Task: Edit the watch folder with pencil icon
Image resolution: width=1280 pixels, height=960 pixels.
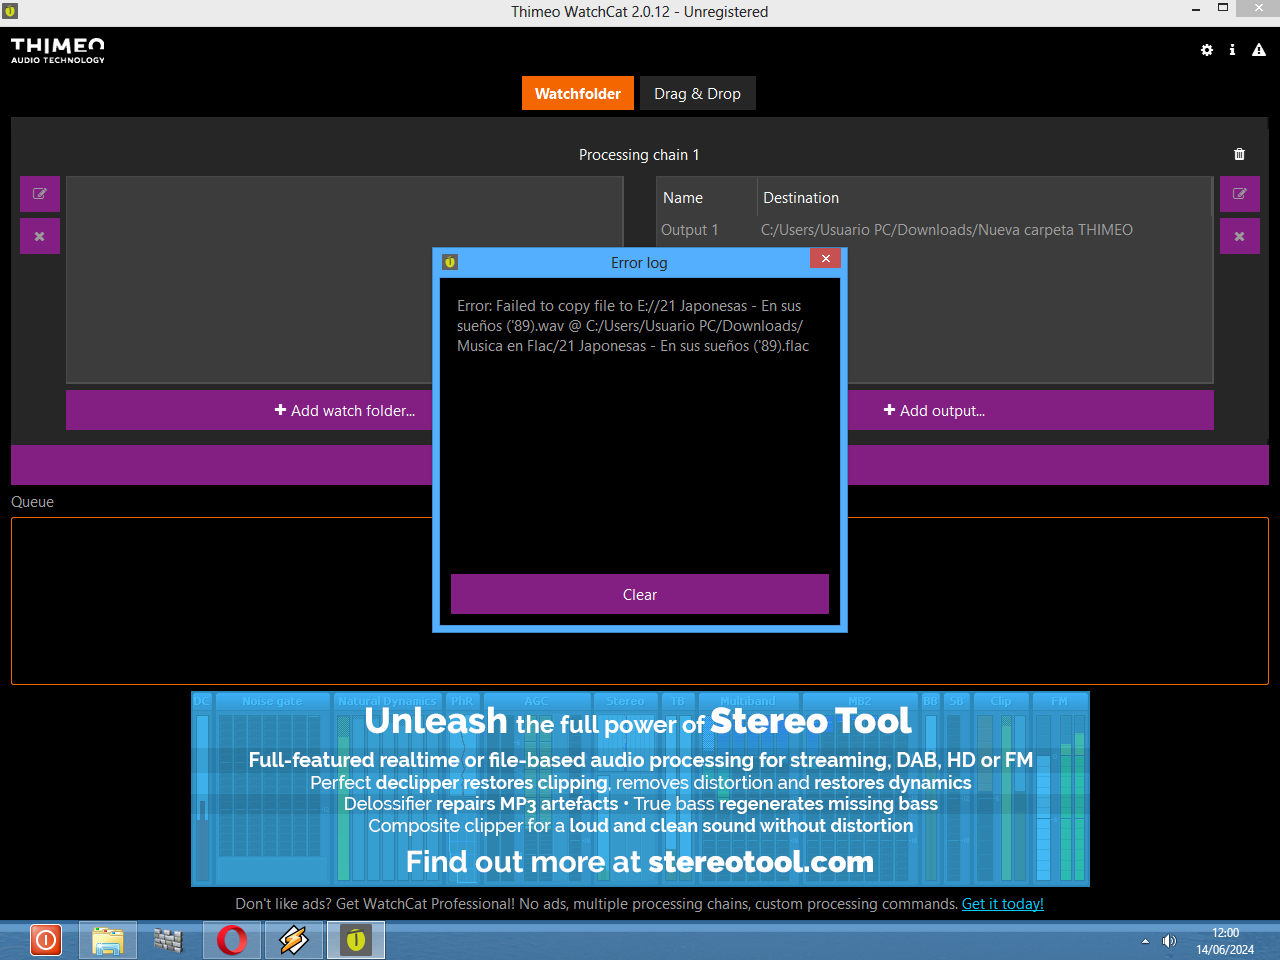Action: point(40,194)
